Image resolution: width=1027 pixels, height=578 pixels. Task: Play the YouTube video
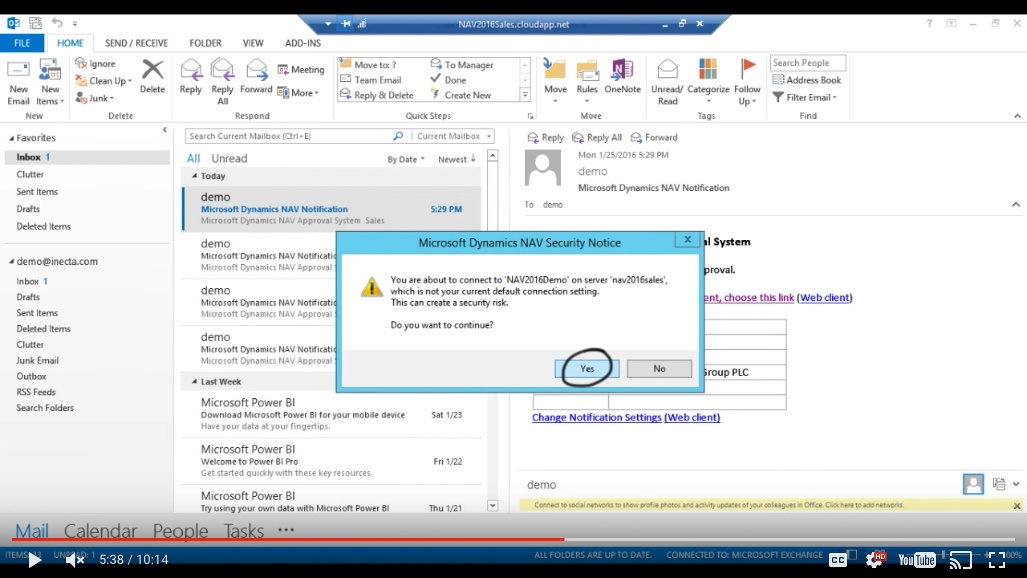pos(34,560)
